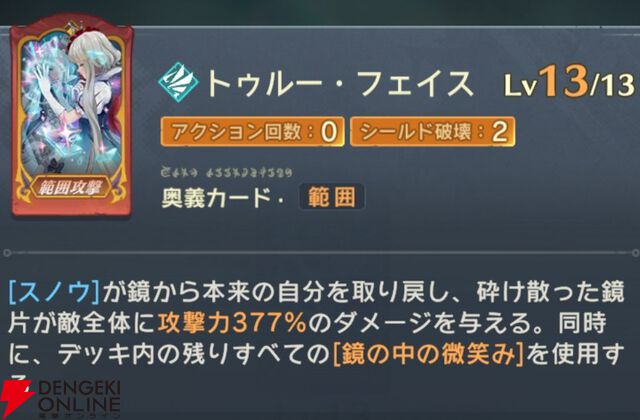Click the left endpoint of divider line
Image resolution: width=640 pixels, height=420 pixels.
tap(7, 253)
